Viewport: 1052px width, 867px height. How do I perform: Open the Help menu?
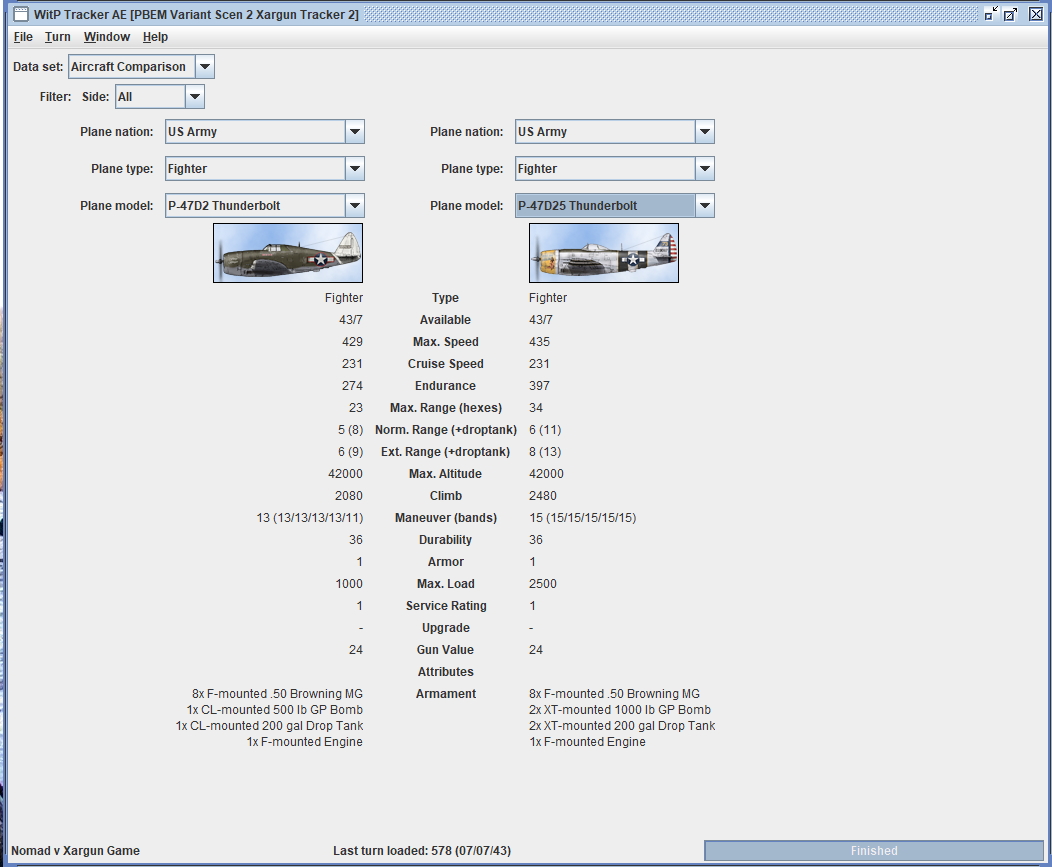(155, 37)
